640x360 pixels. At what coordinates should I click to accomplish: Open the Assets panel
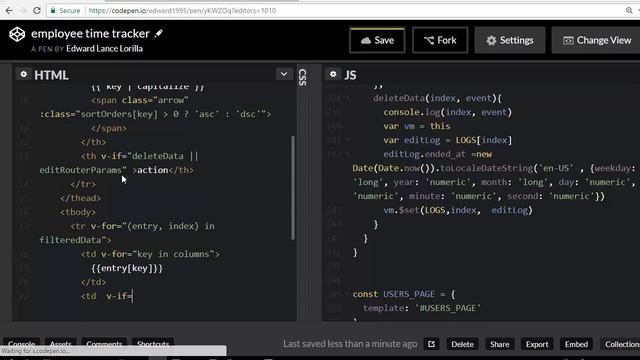pos(60,344)
